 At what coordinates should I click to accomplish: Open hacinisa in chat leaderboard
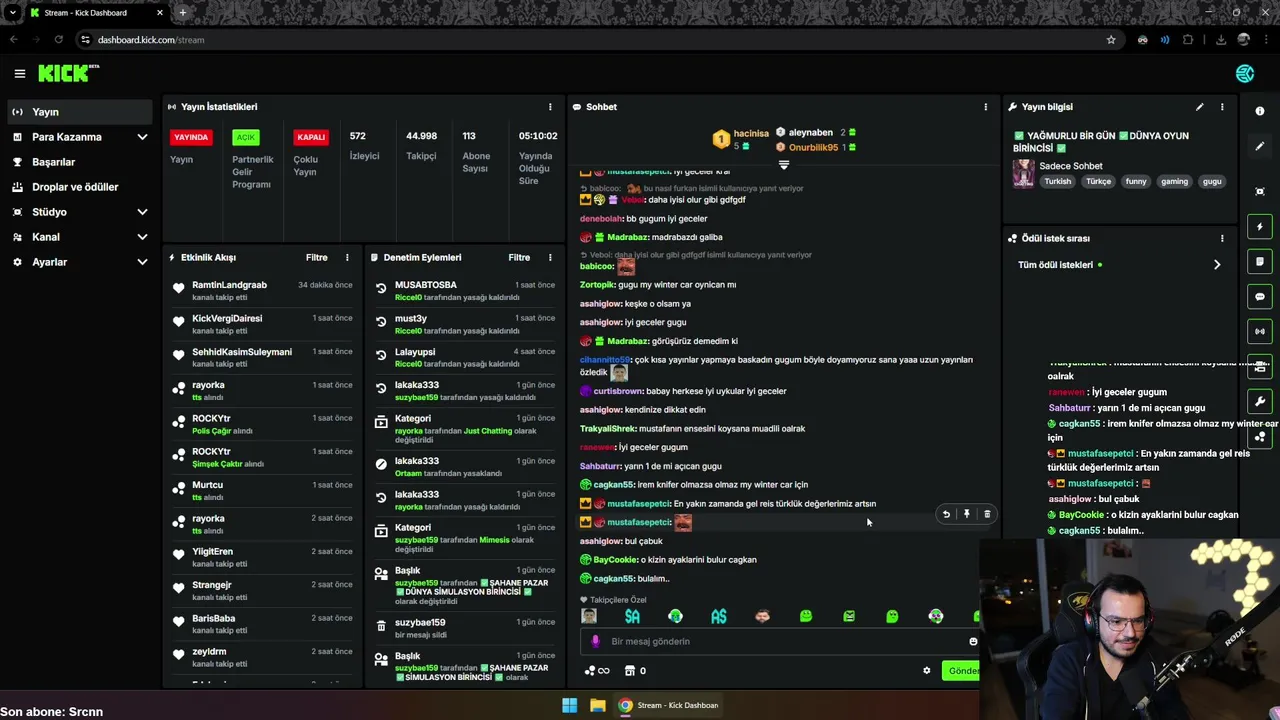751,133
